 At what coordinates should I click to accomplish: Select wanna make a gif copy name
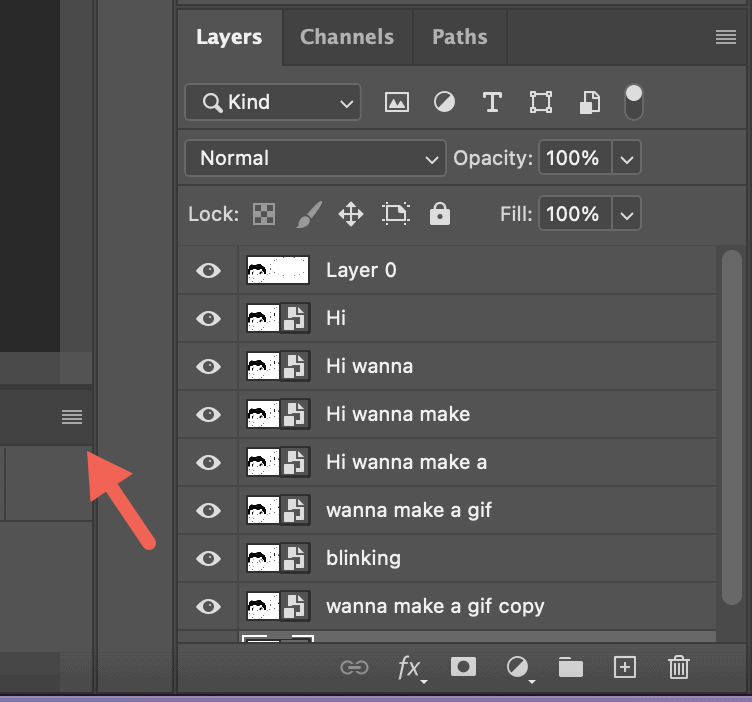435,607
